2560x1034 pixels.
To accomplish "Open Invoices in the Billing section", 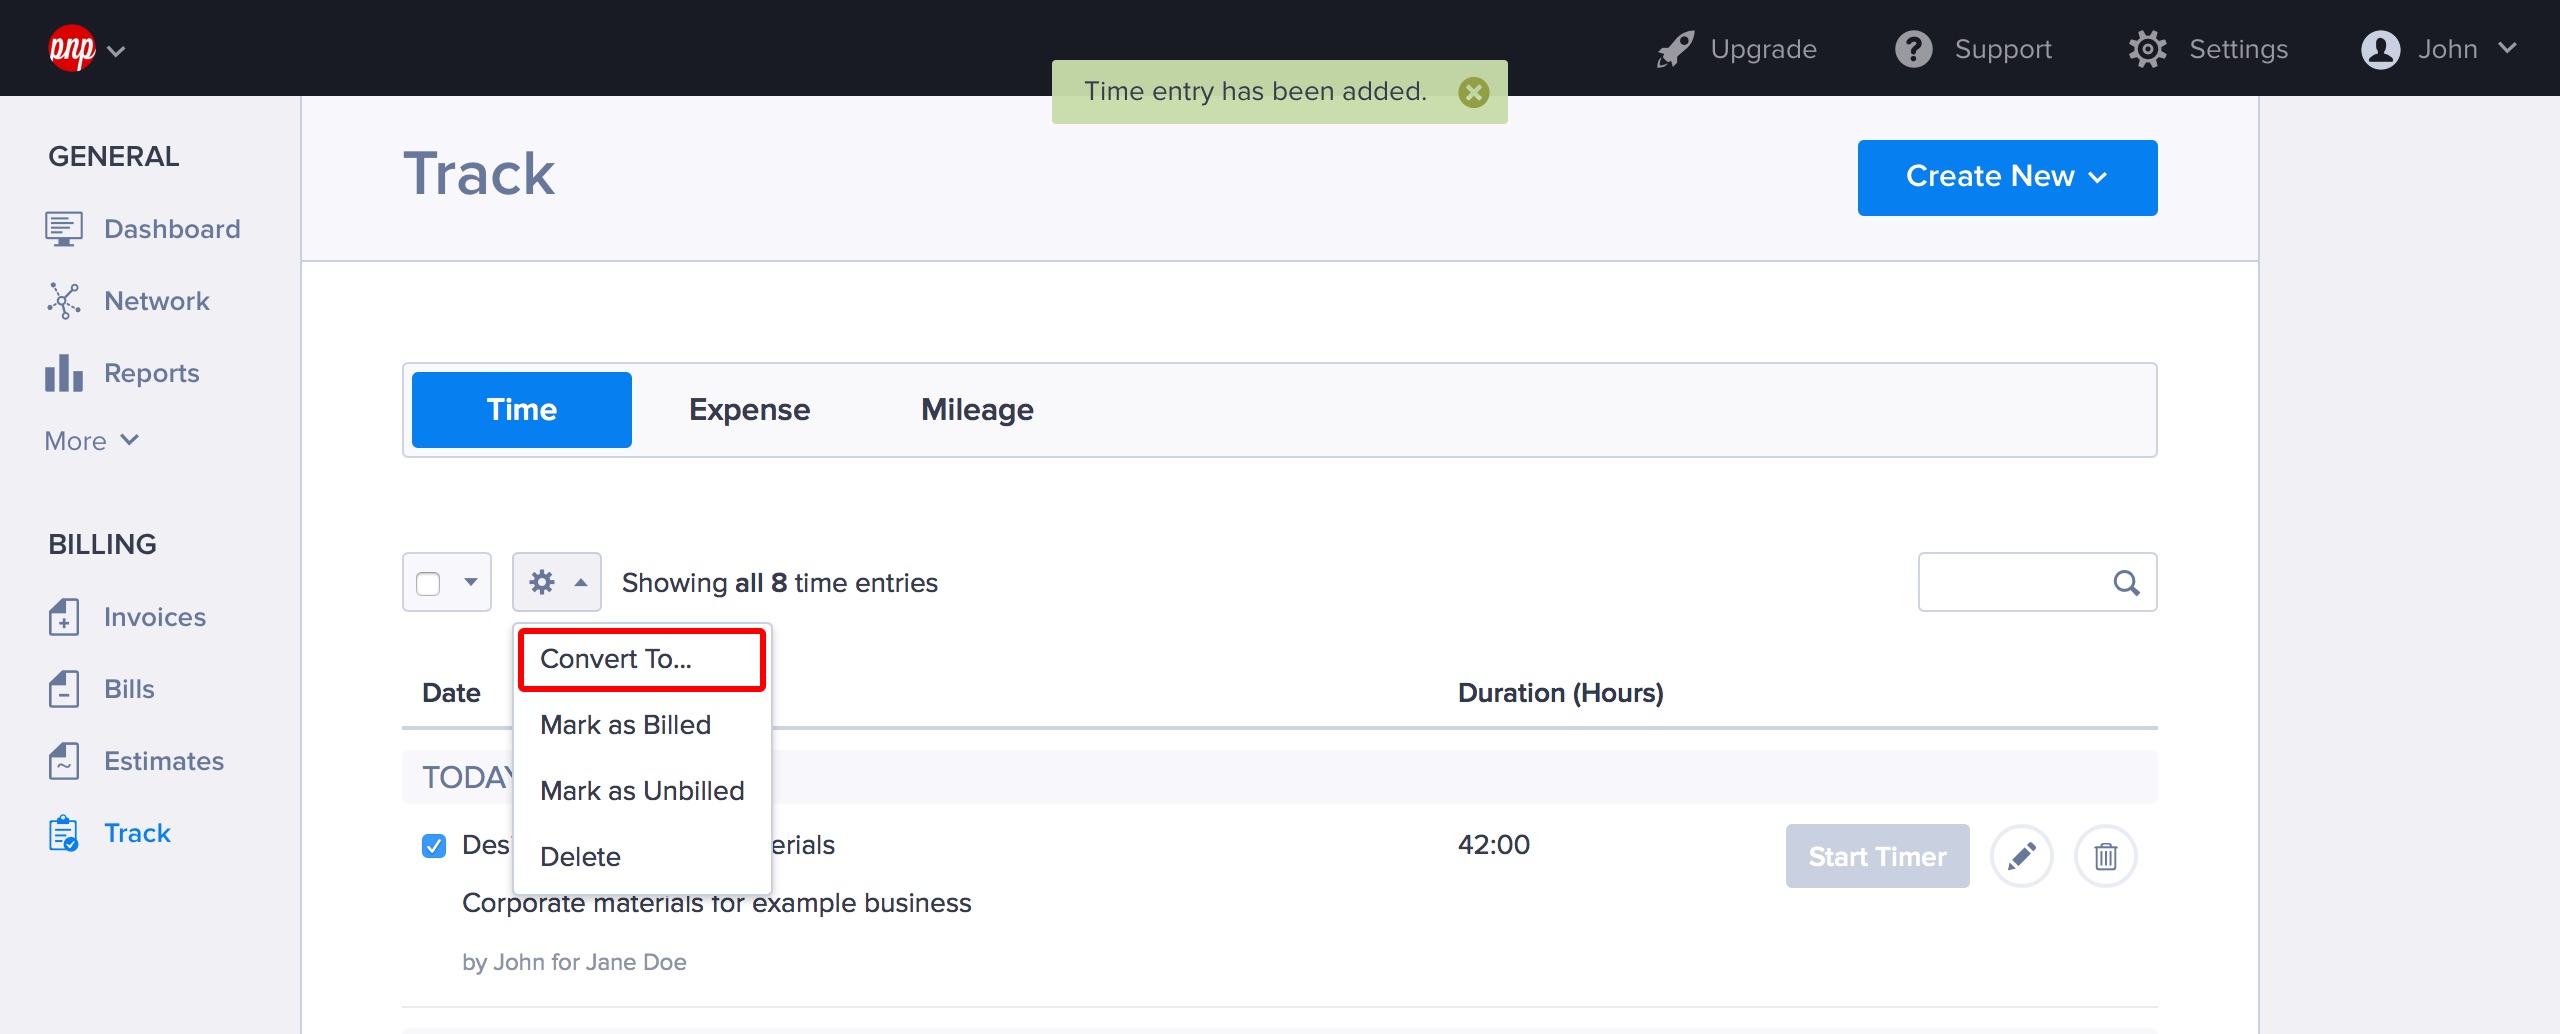I will click(154, 617).
